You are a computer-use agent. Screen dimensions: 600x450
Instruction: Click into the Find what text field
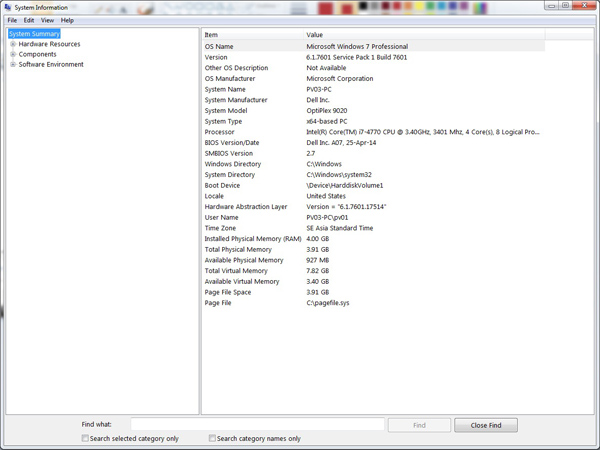click(x=258, y=424)
